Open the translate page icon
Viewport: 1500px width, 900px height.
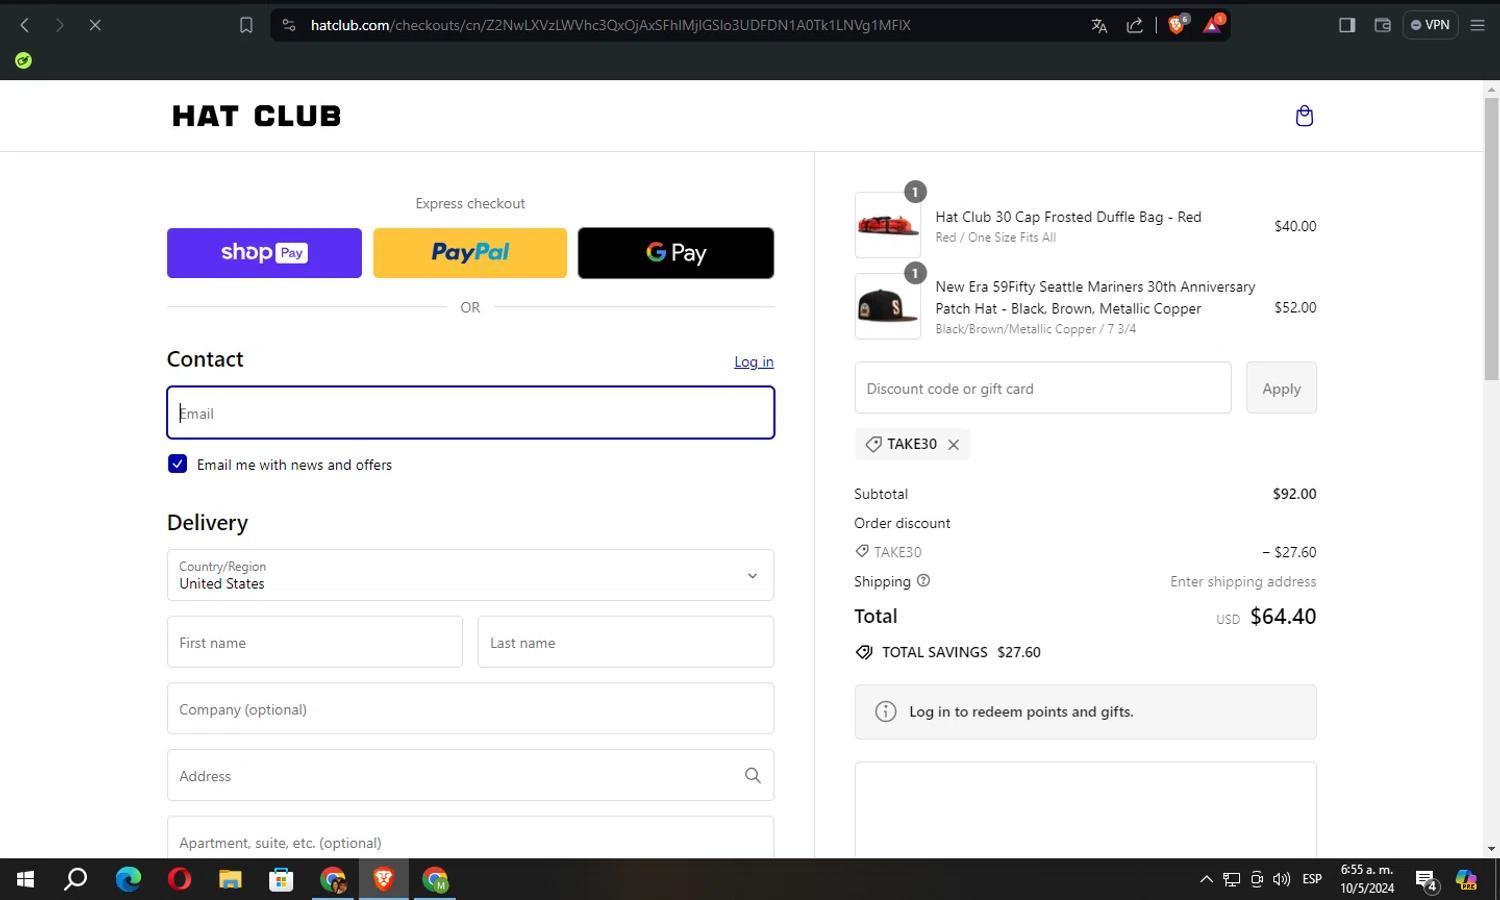[x=1099, y=26]
